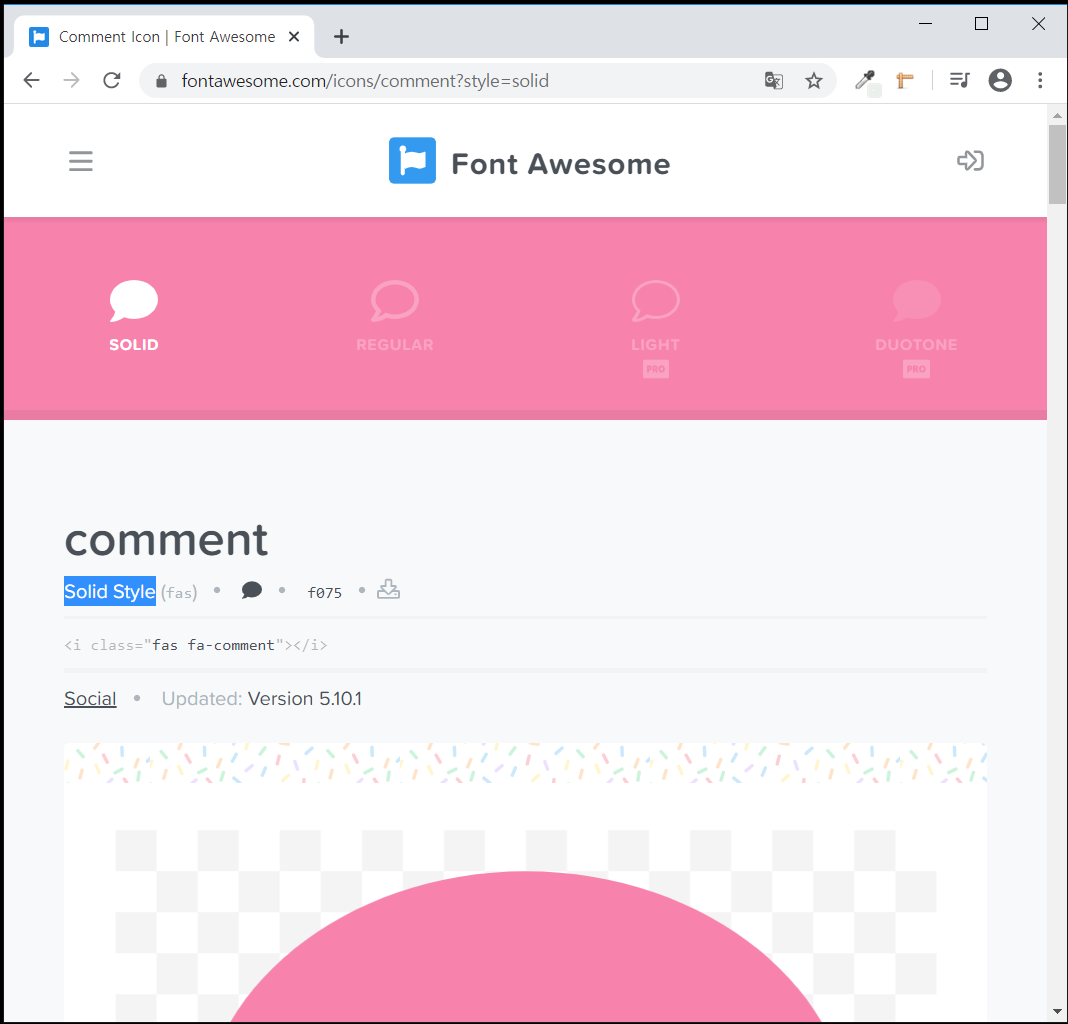The height and width of the screenshot is (1024, 1068).
Task: Click the download SVG icon
Action: pyautogui.click(x=388, y=589)
